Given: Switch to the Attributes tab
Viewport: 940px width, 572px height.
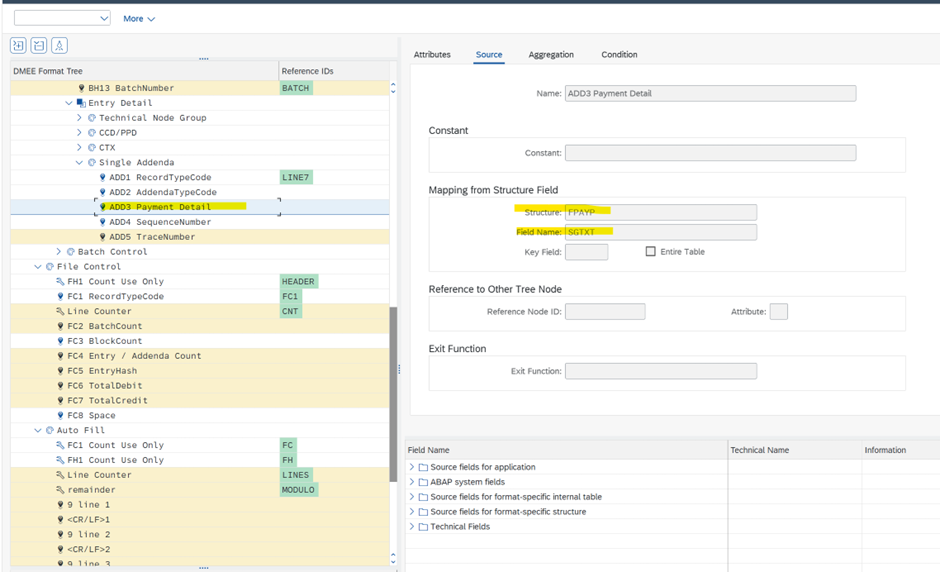Looking at the screenshot, I should pyautogui.click(x=432, y=55).
